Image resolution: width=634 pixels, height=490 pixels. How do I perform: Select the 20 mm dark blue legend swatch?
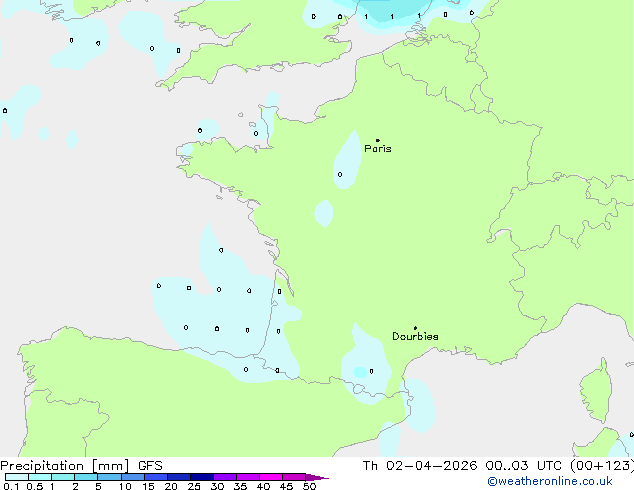click(x=179, y=477)
